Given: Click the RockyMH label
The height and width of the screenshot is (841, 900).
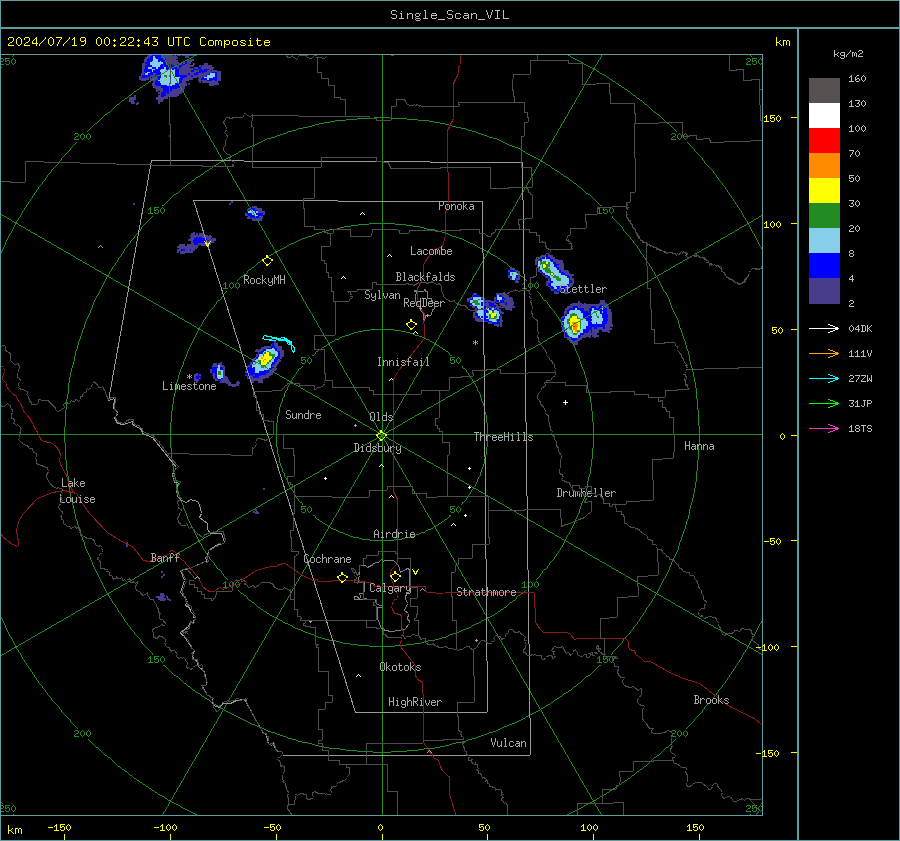Looking at the screenshot, I should click(x=264, y=280).
